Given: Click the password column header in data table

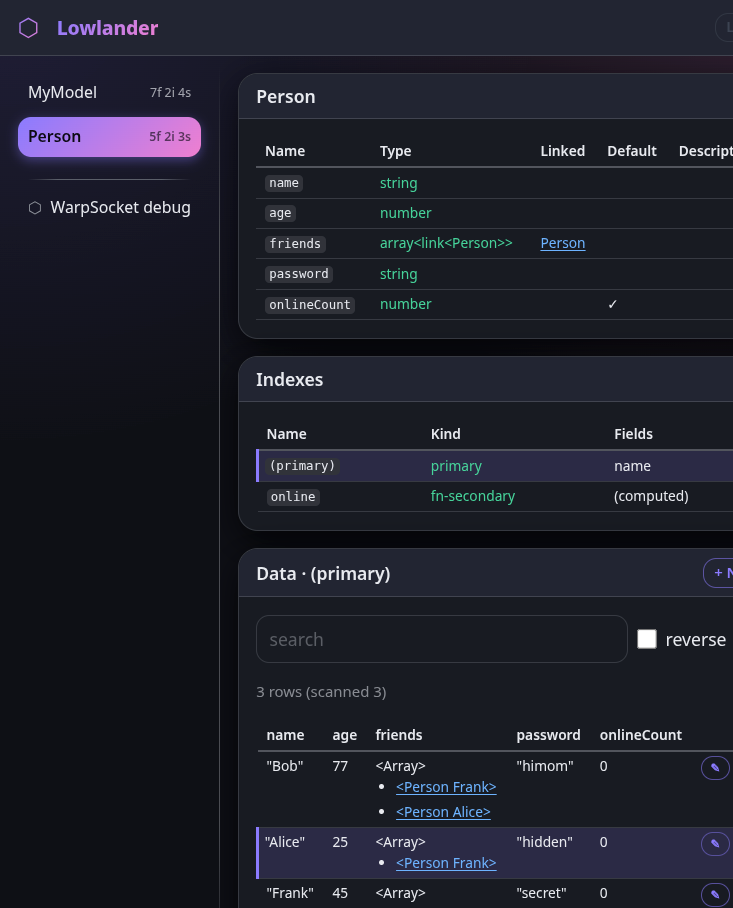Looking at the screenshot, I should 548,735.
